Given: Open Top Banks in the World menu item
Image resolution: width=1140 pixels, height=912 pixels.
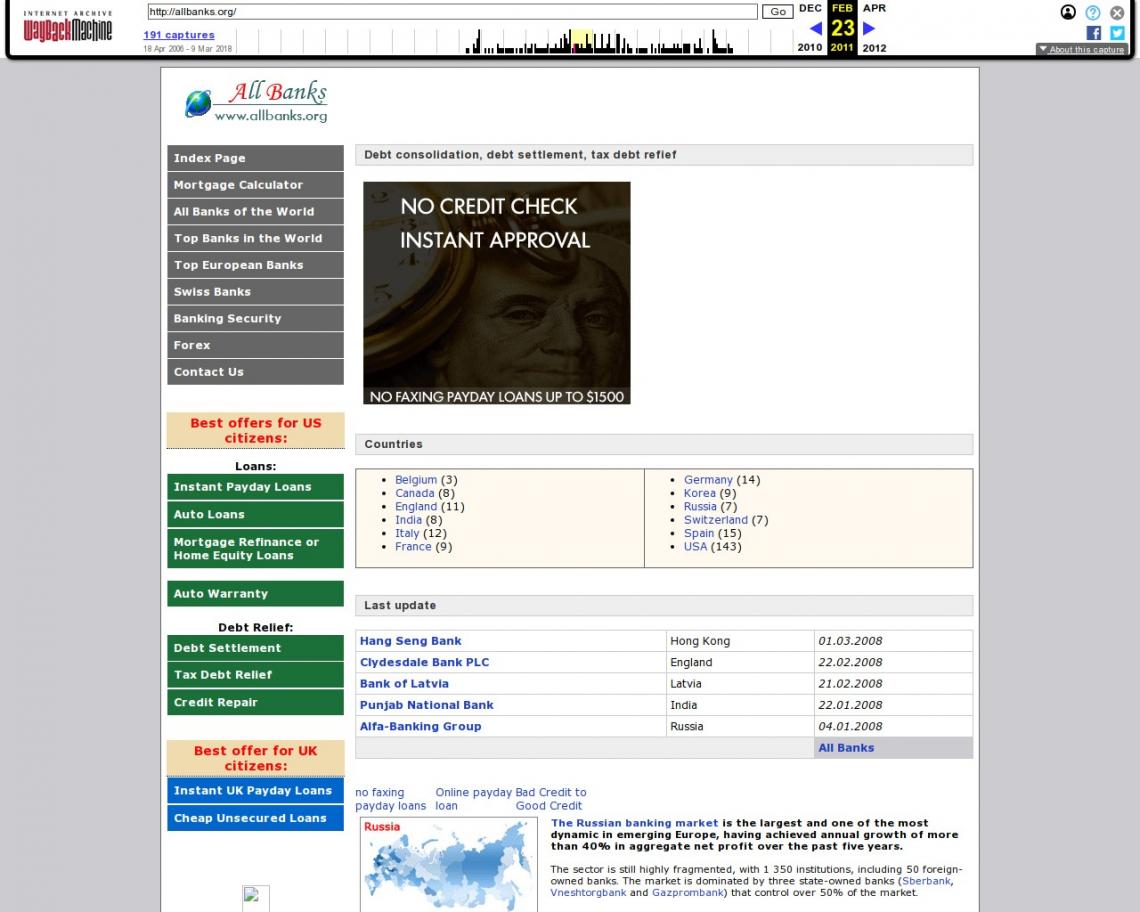Looking at the screenshot, I should 255,239.
